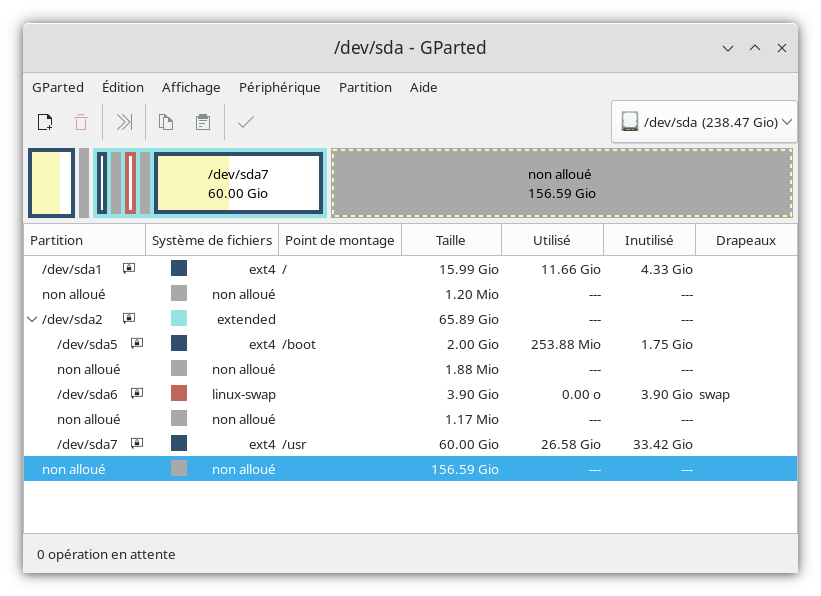Select the /dev/sda1 block in disk map
This screenshot has width=821, height=596.
tap(51, 183)
